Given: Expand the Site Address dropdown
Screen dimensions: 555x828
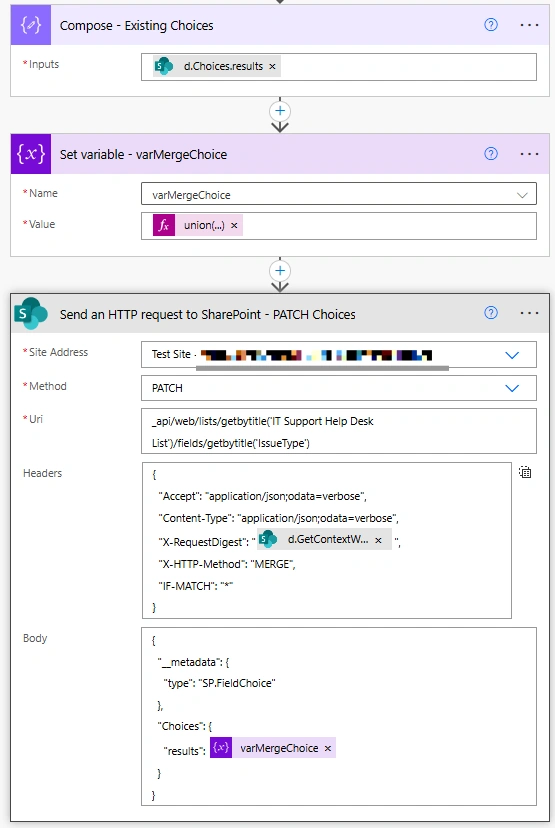Looking at the screenshot, I should point(512,355).
